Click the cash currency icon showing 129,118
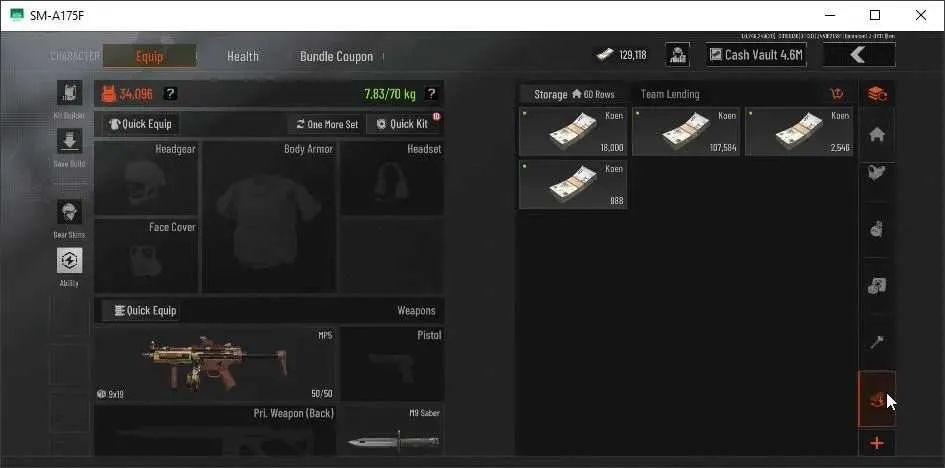This screenshot has height=468, width=945. [x=605, y=55]
